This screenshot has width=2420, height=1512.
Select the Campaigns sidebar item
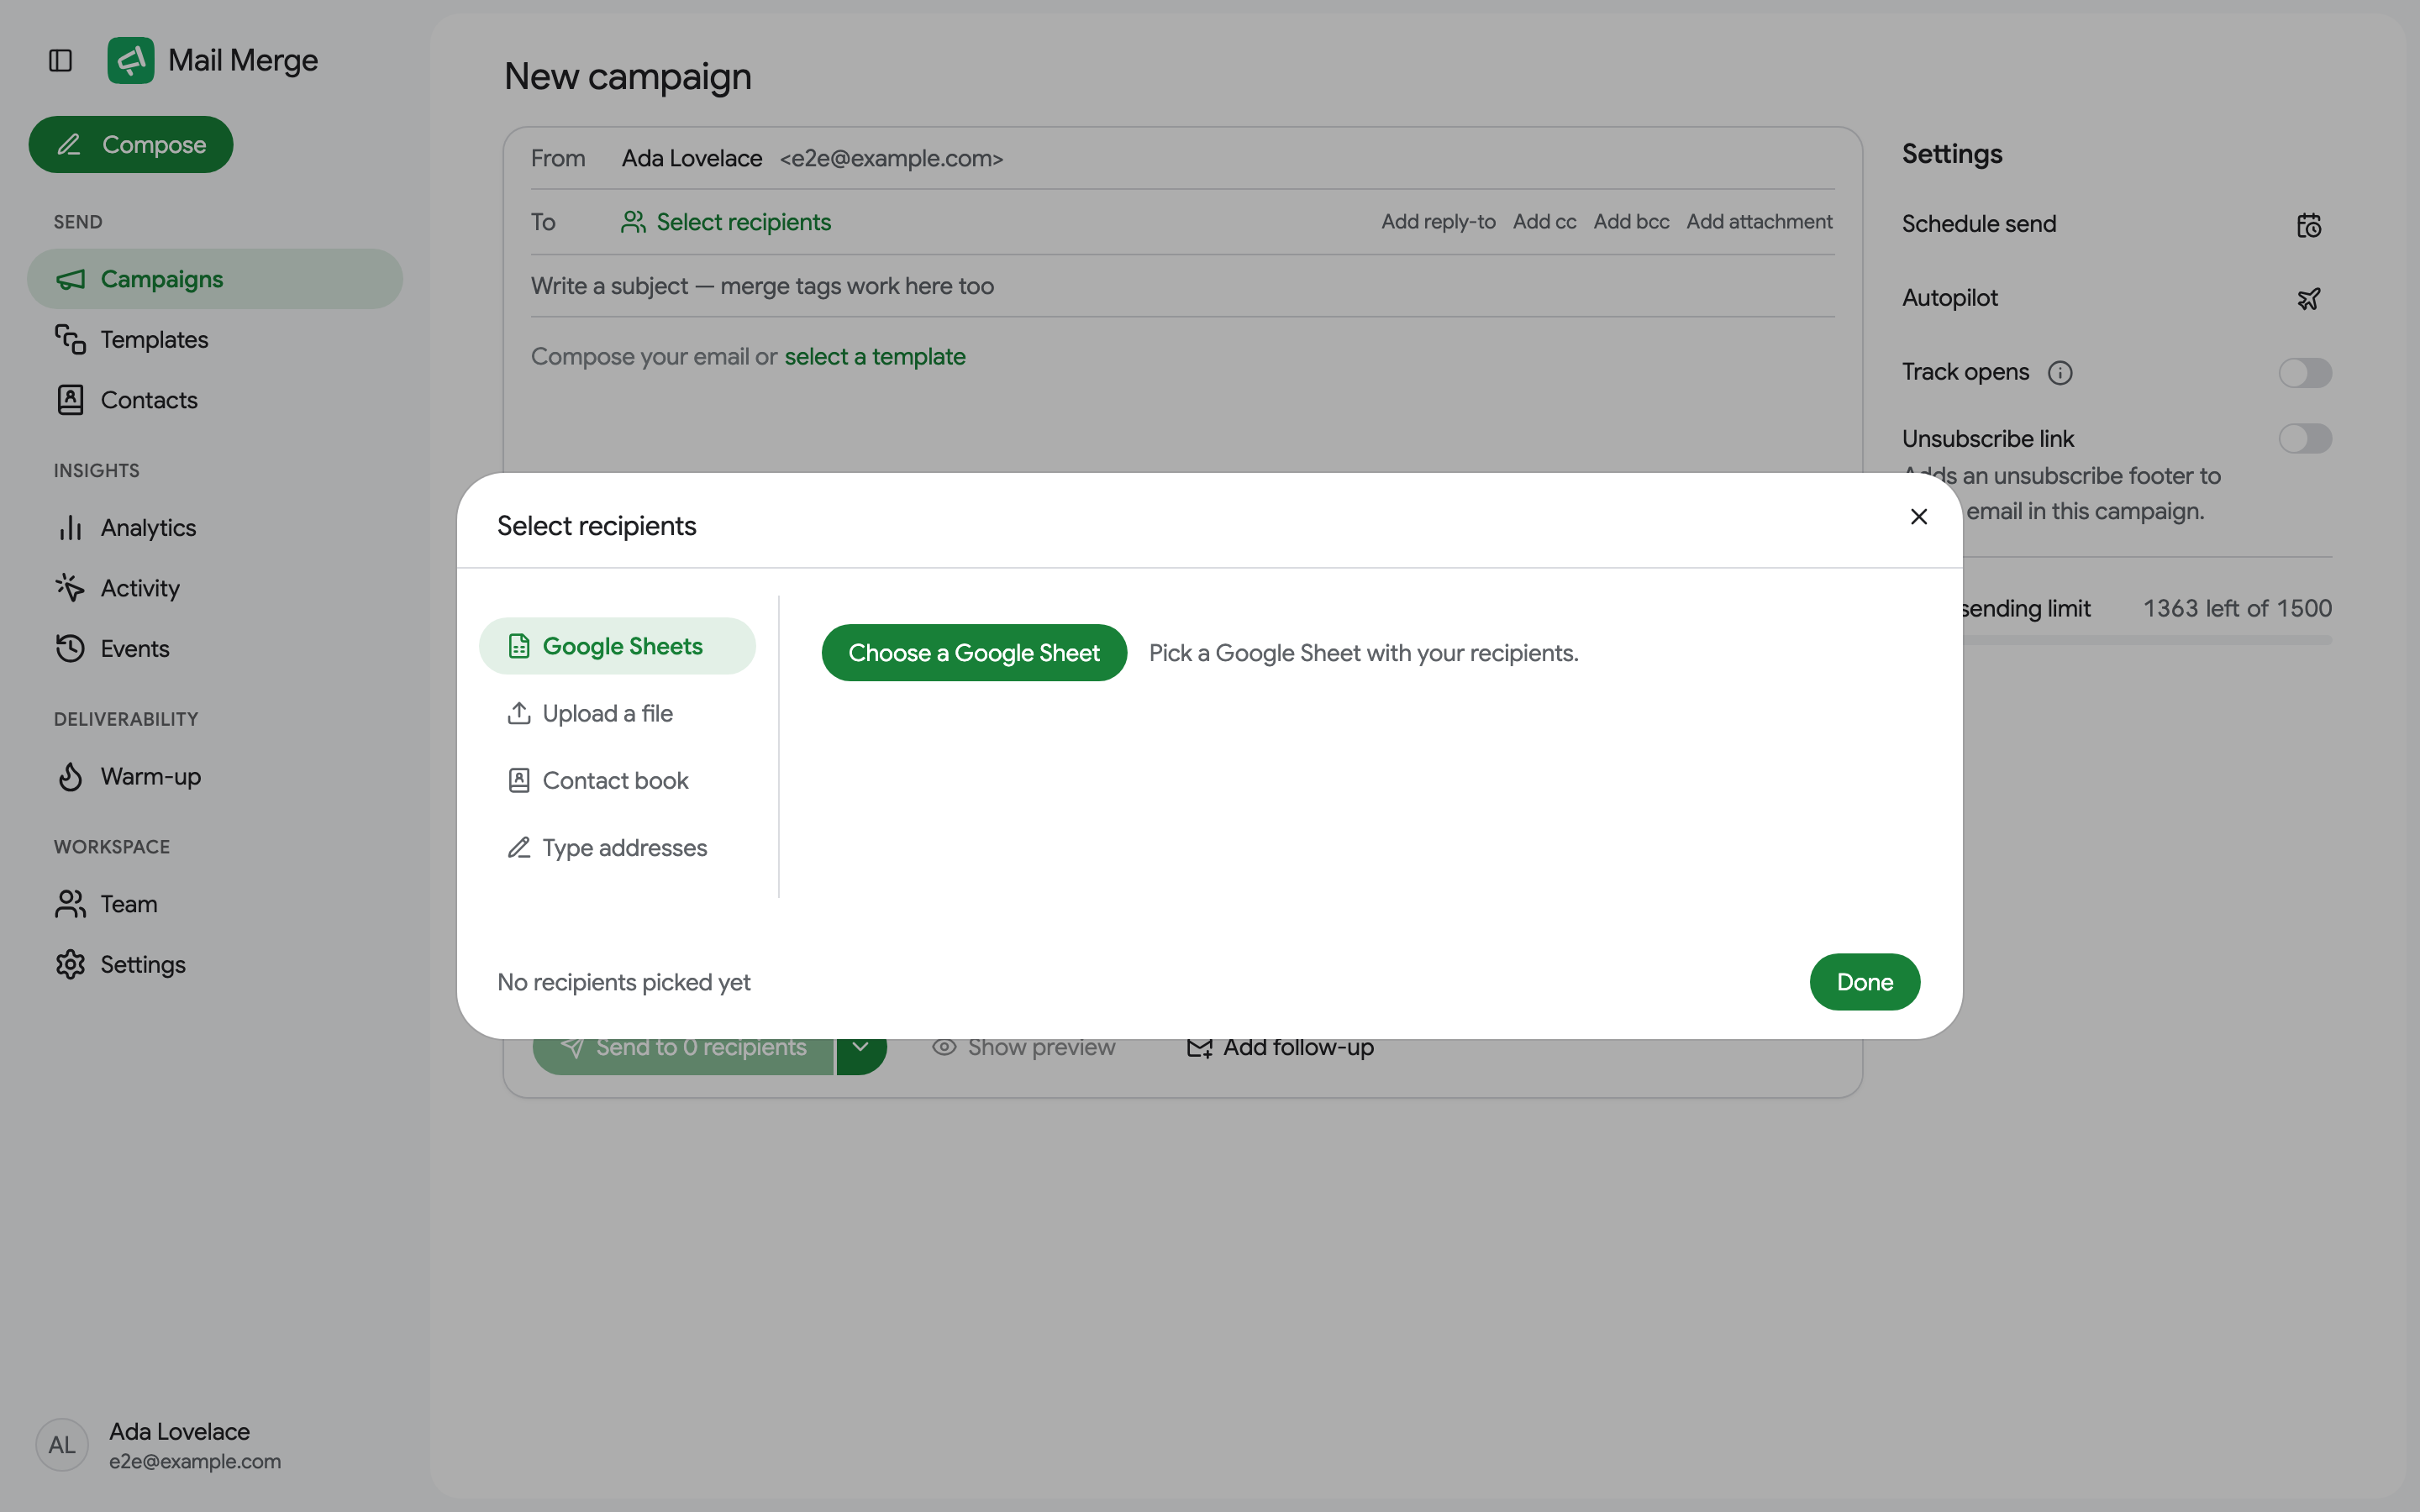pos(215,279)
